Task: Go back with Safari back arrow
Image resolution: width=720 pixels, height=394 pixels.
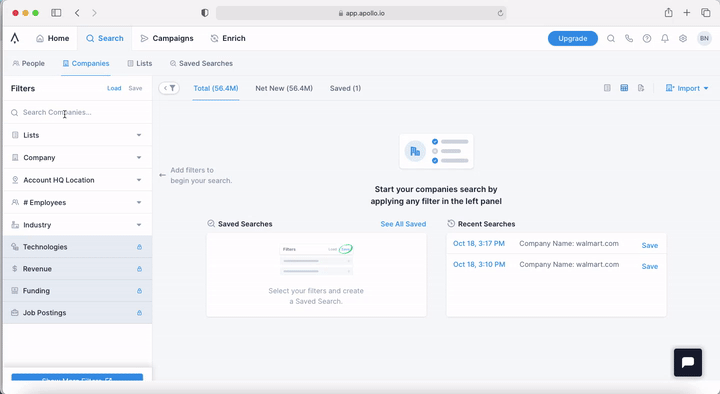Action: coord(77,13)
